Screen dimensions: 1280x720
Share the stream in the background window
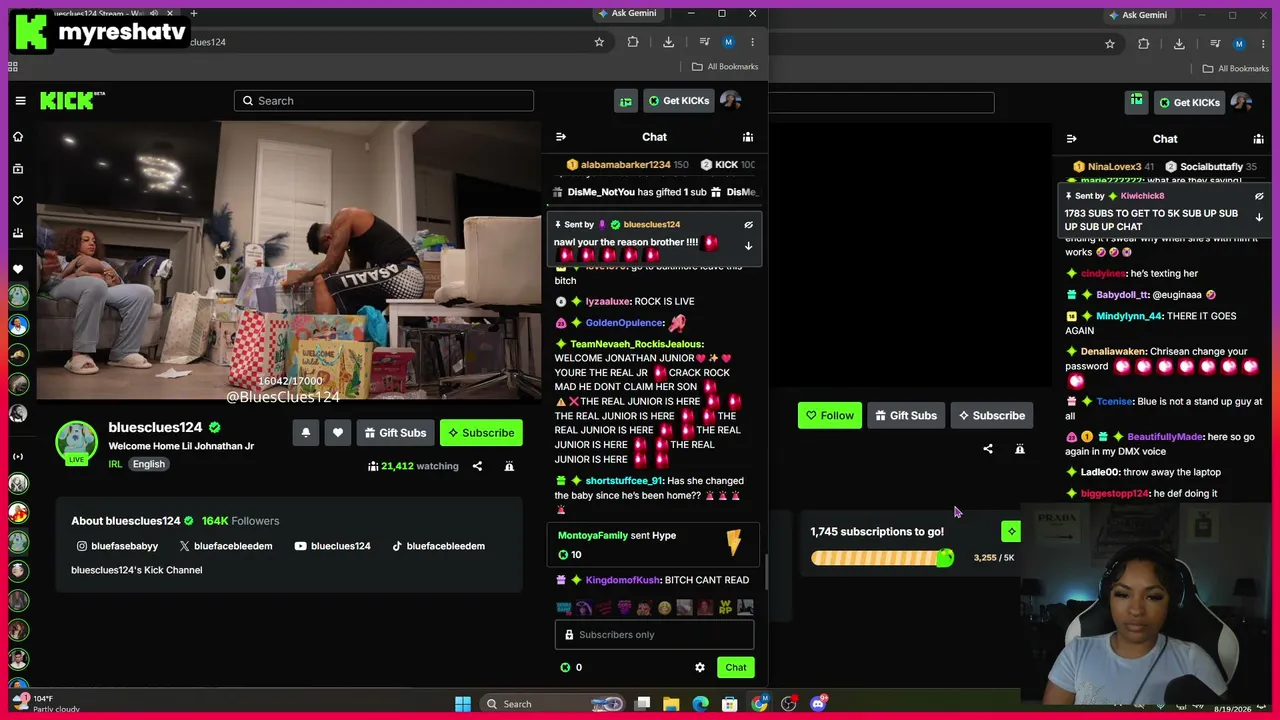[988, 449]
